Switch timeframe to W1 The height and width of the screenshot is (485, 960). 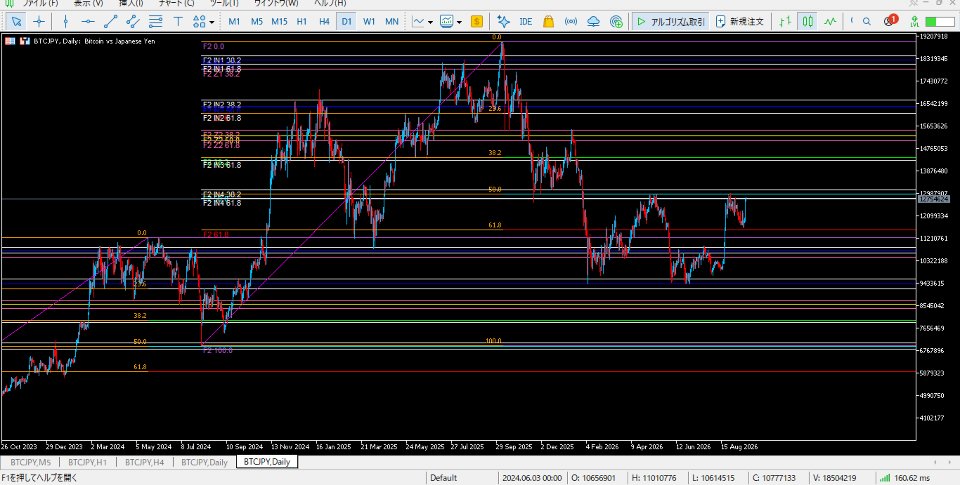click(369, 21)
